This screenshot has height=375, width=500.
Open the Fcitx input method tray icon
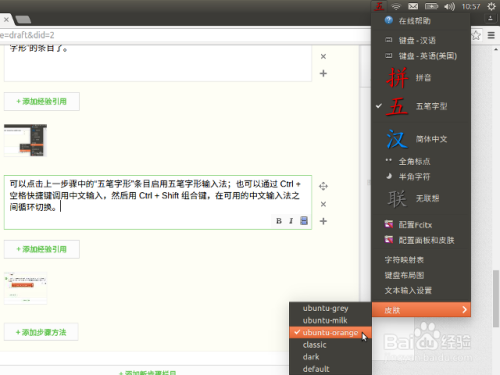tap(379, 6)
